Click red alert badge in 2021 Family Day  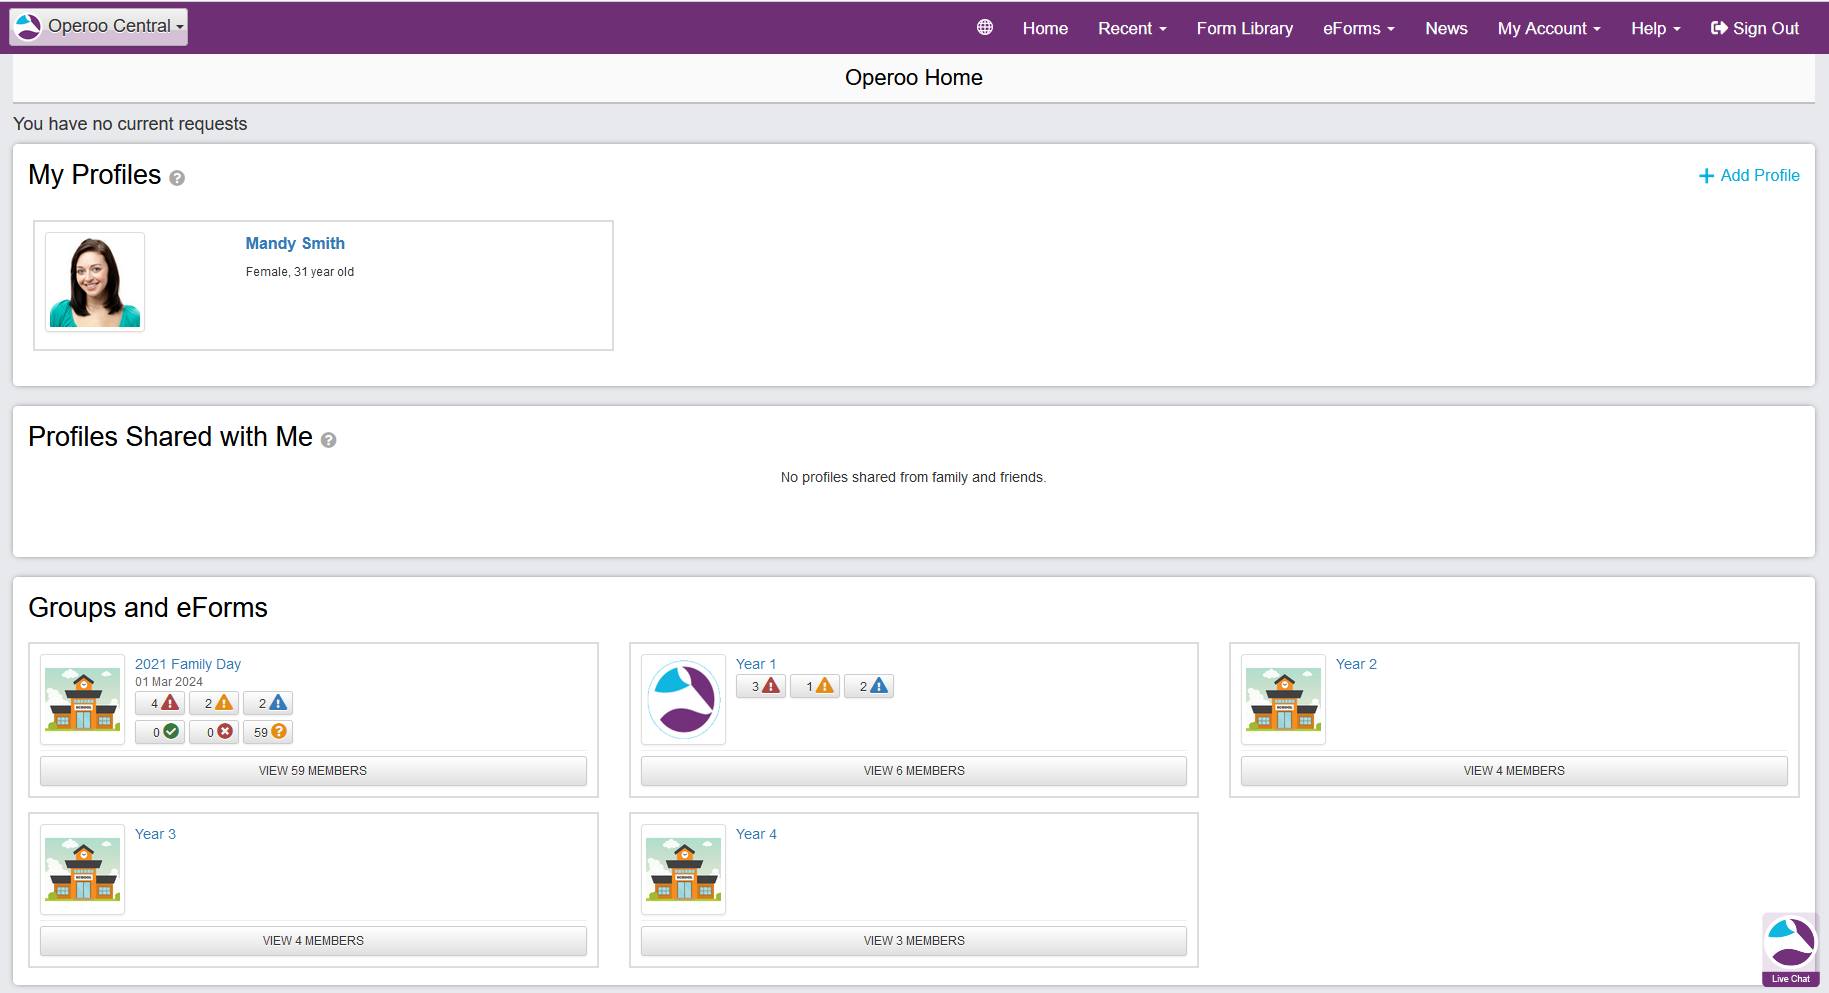click(160, 703)
